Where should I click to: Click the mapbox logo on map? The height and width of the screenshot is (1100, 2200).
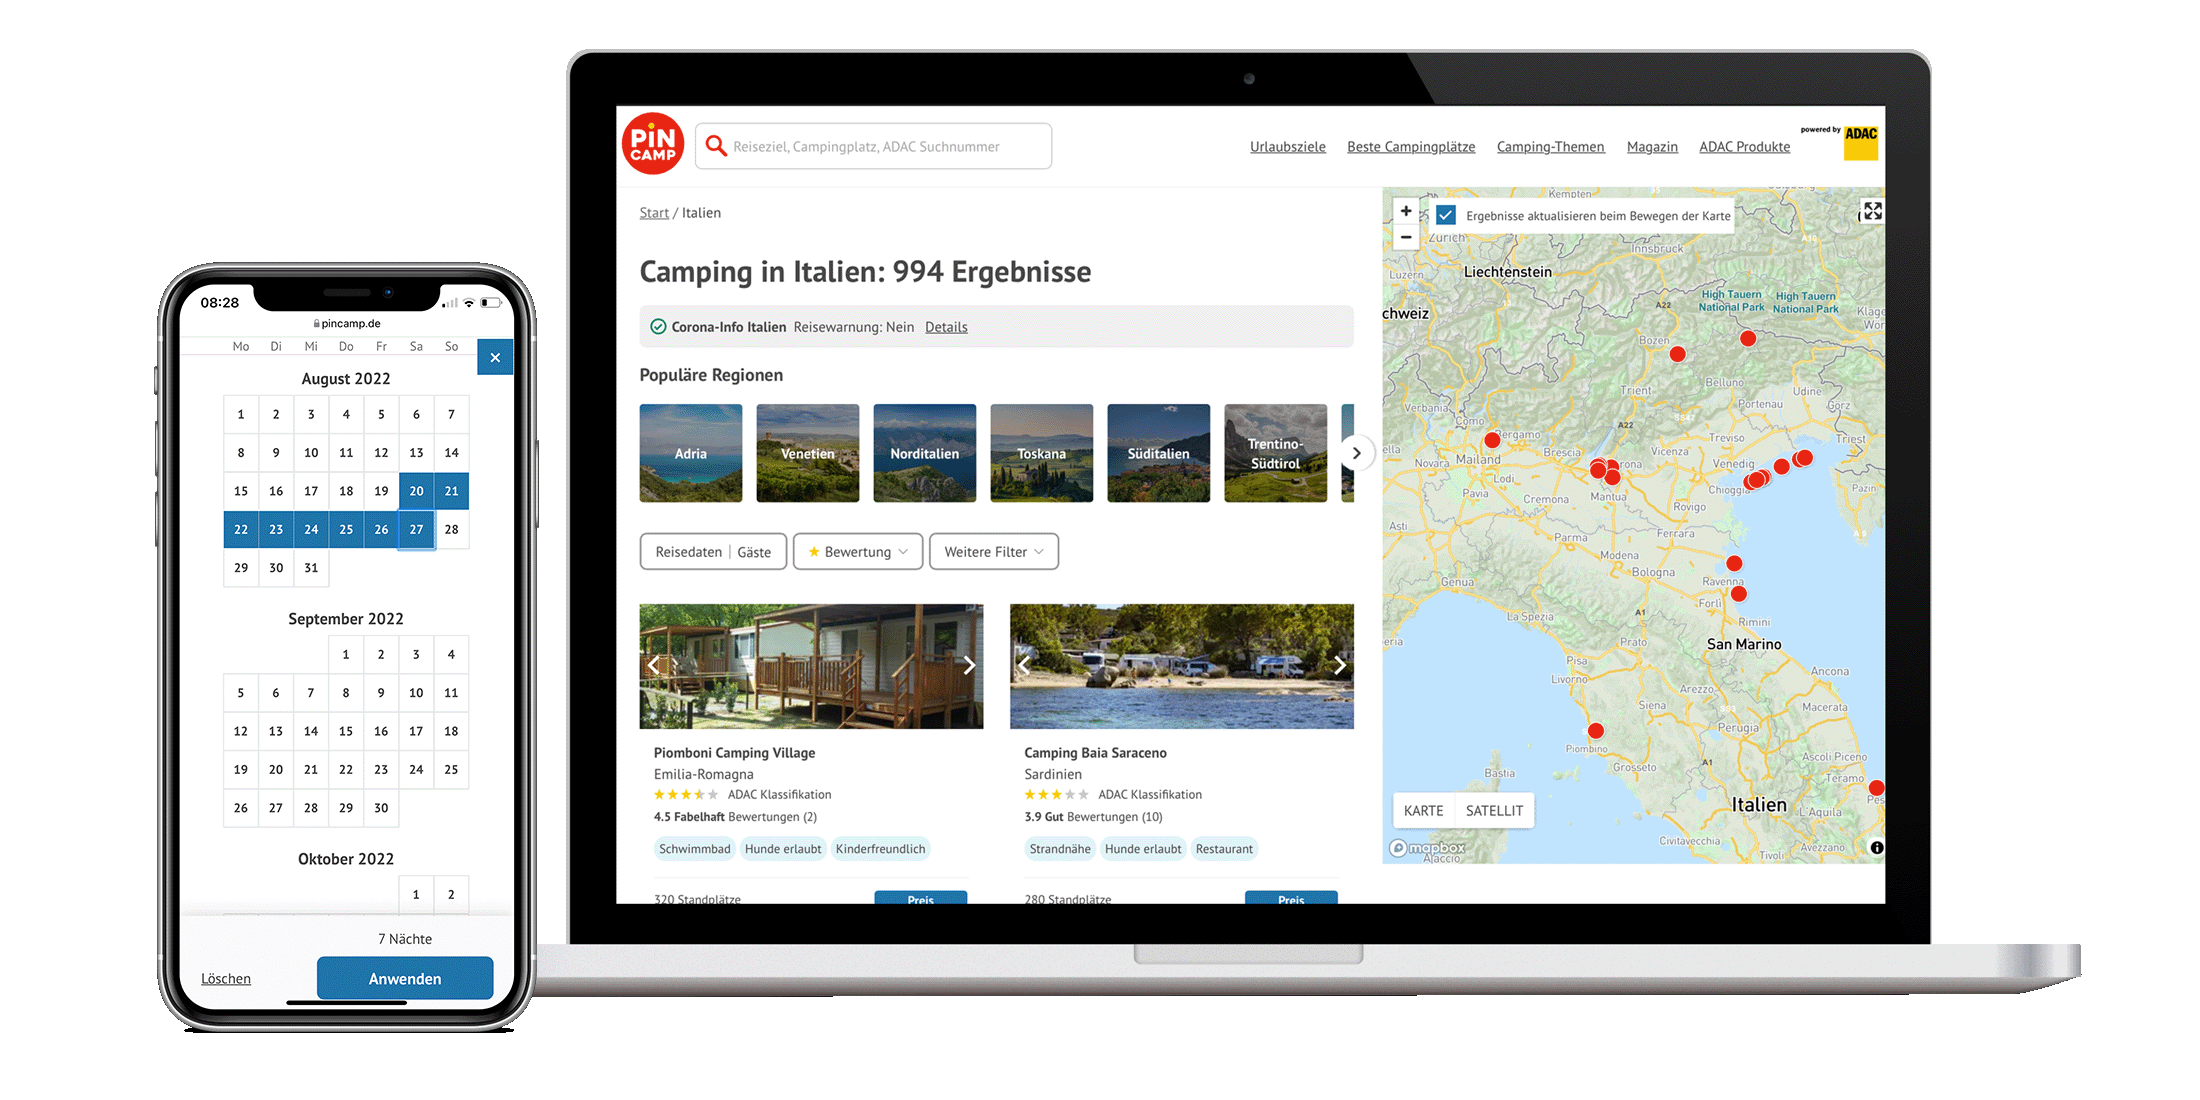1428,848
